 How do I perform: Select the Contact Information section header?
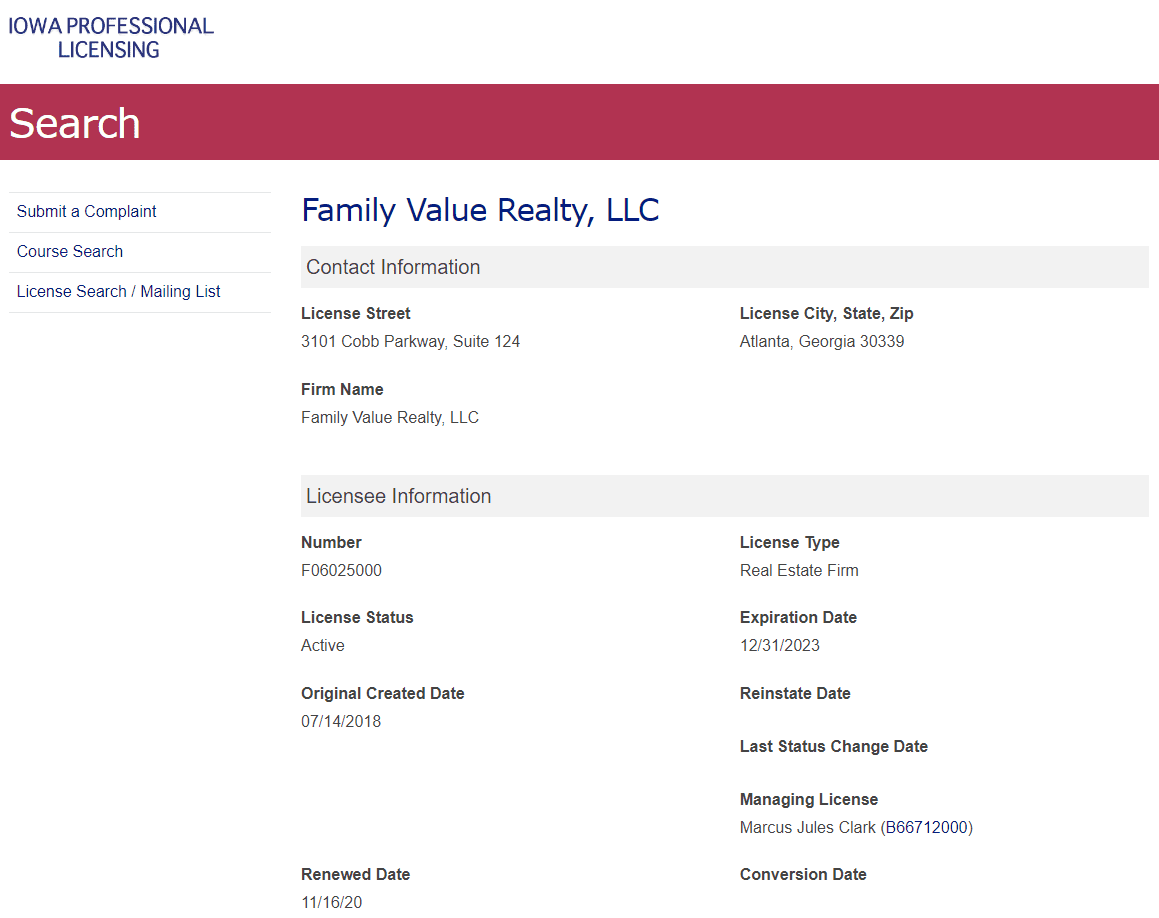[392, 267]
